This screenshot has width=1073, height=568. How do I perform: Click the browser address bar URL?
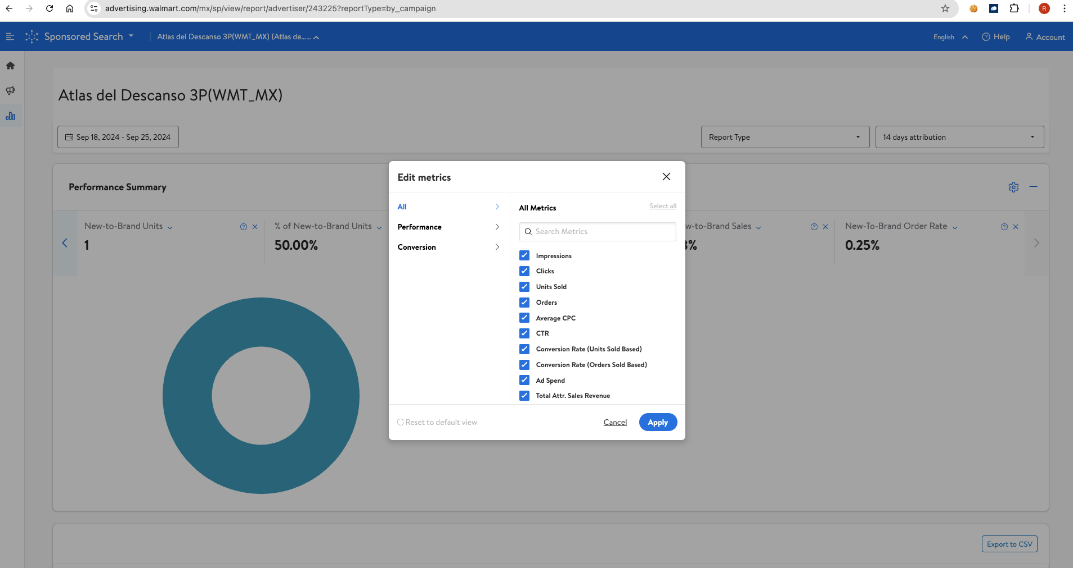(x=270, y=8)
